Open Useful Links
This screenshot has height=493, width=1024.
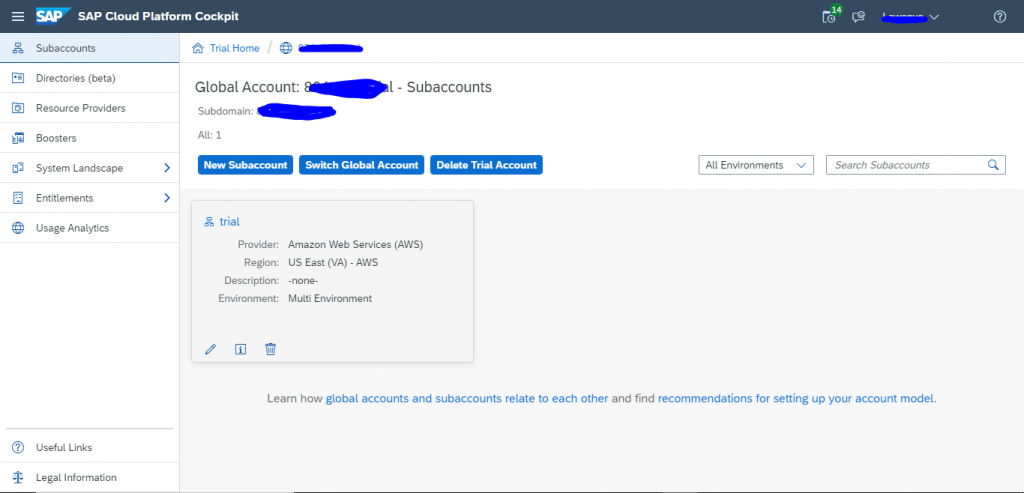pyautogui.click(x=89, y=448)
